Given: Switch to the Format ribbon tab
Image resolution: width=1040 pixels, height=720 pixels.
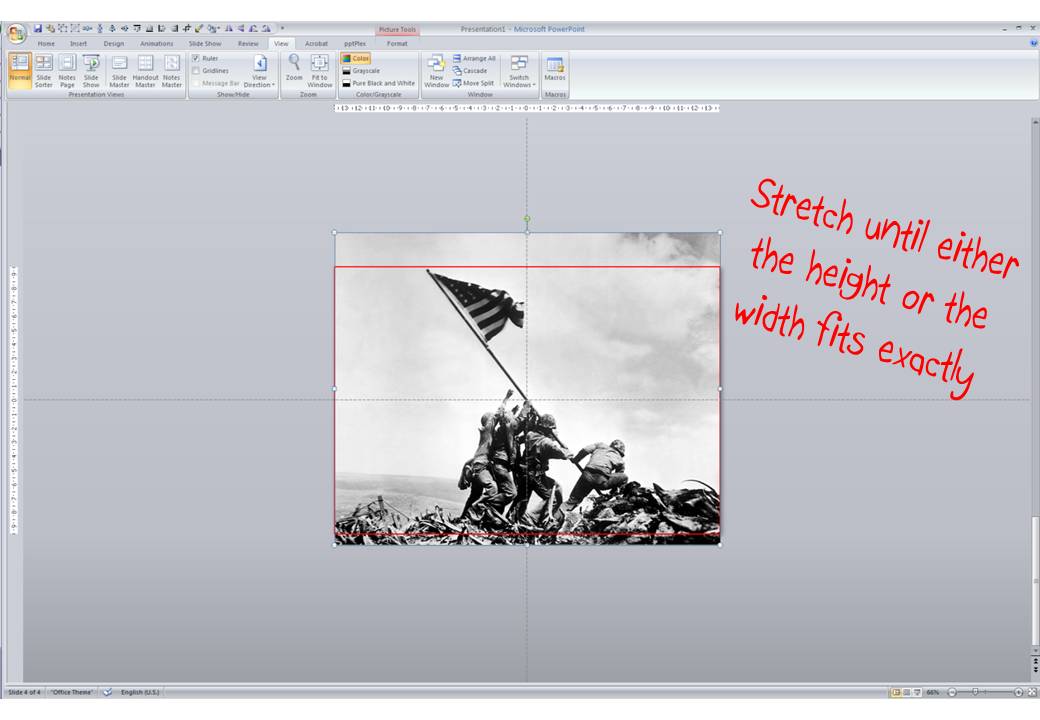Looking at the screenshot, I should pyautogui.click(x=398, y=44).
